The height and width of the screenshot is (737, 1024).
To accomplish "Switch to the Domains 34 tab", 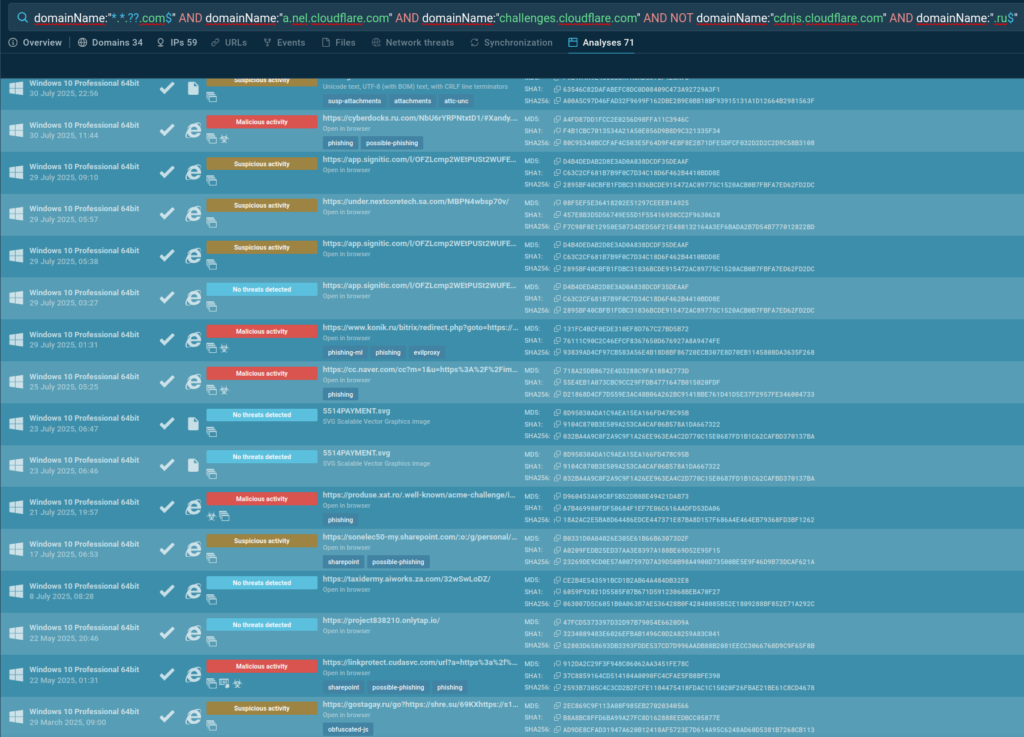I will pos(110,43).
